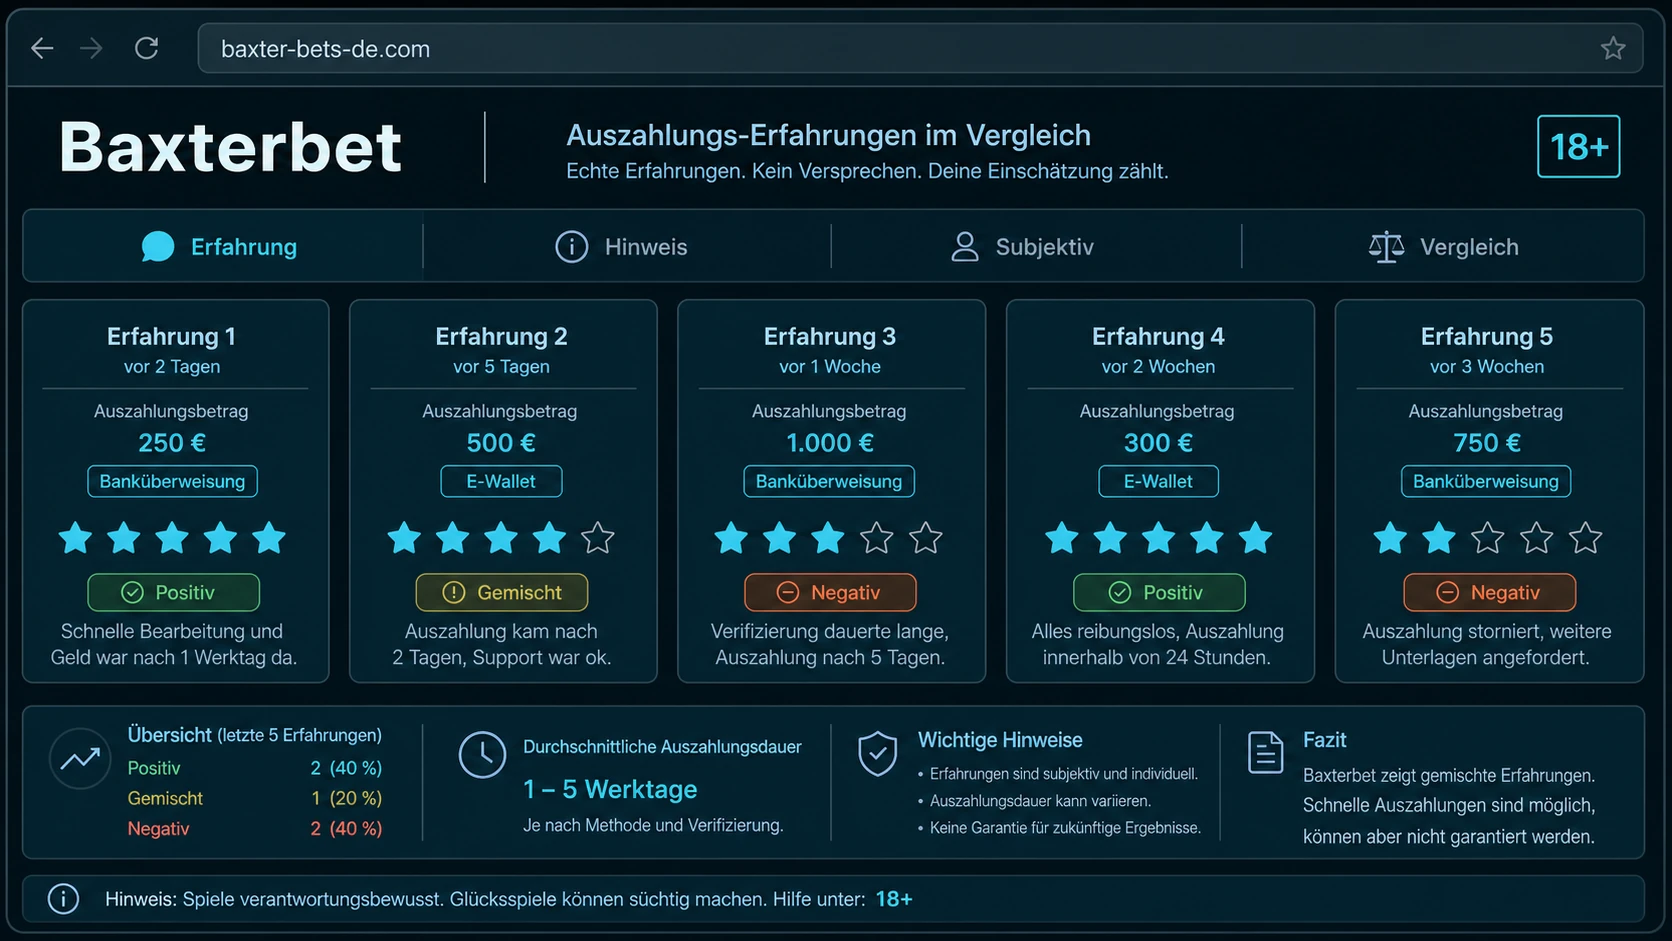1672x941 pixels.
Task: Click the 18+ badge in header
Action: pos(1578,147)
